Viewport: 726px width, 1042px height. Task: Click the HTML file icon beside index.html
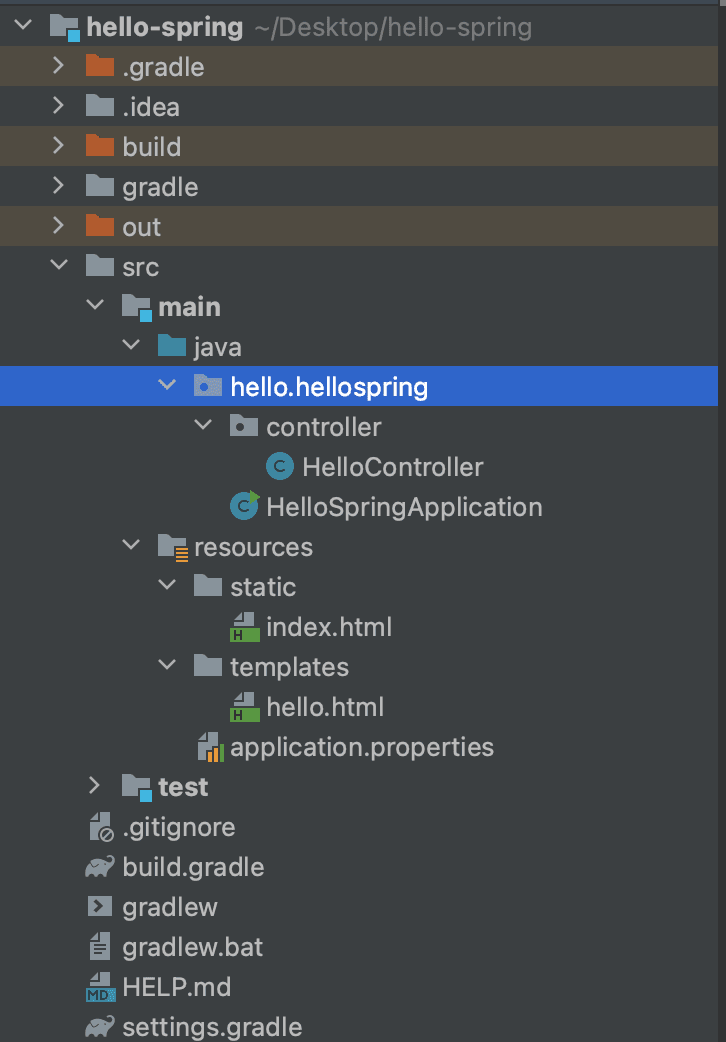pyautogui.click(x=245, y=626)
